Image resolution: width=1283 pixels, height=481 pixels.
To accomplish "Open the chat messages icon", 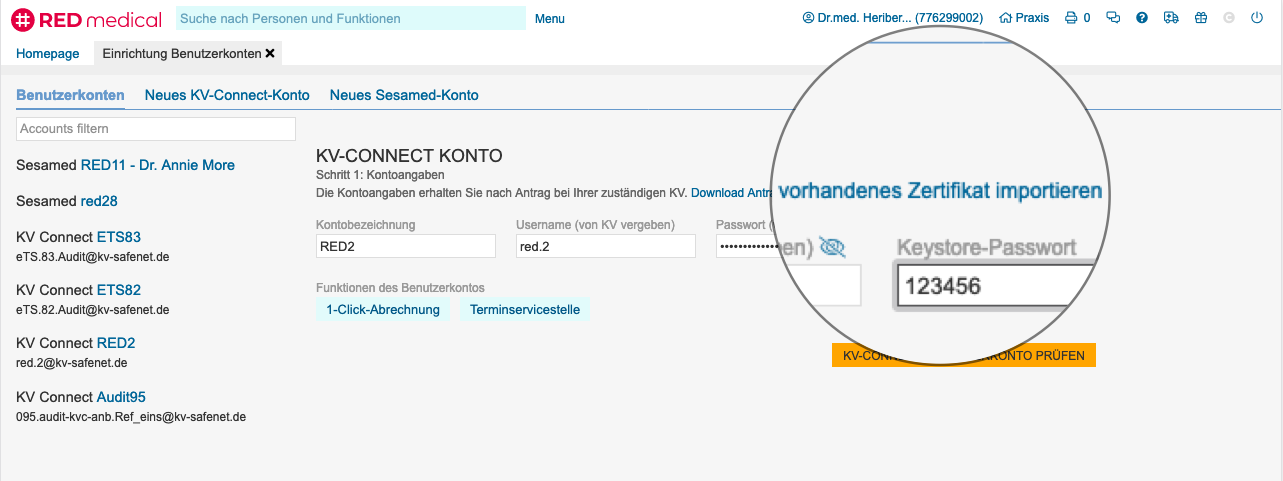I will point(1112,18).
